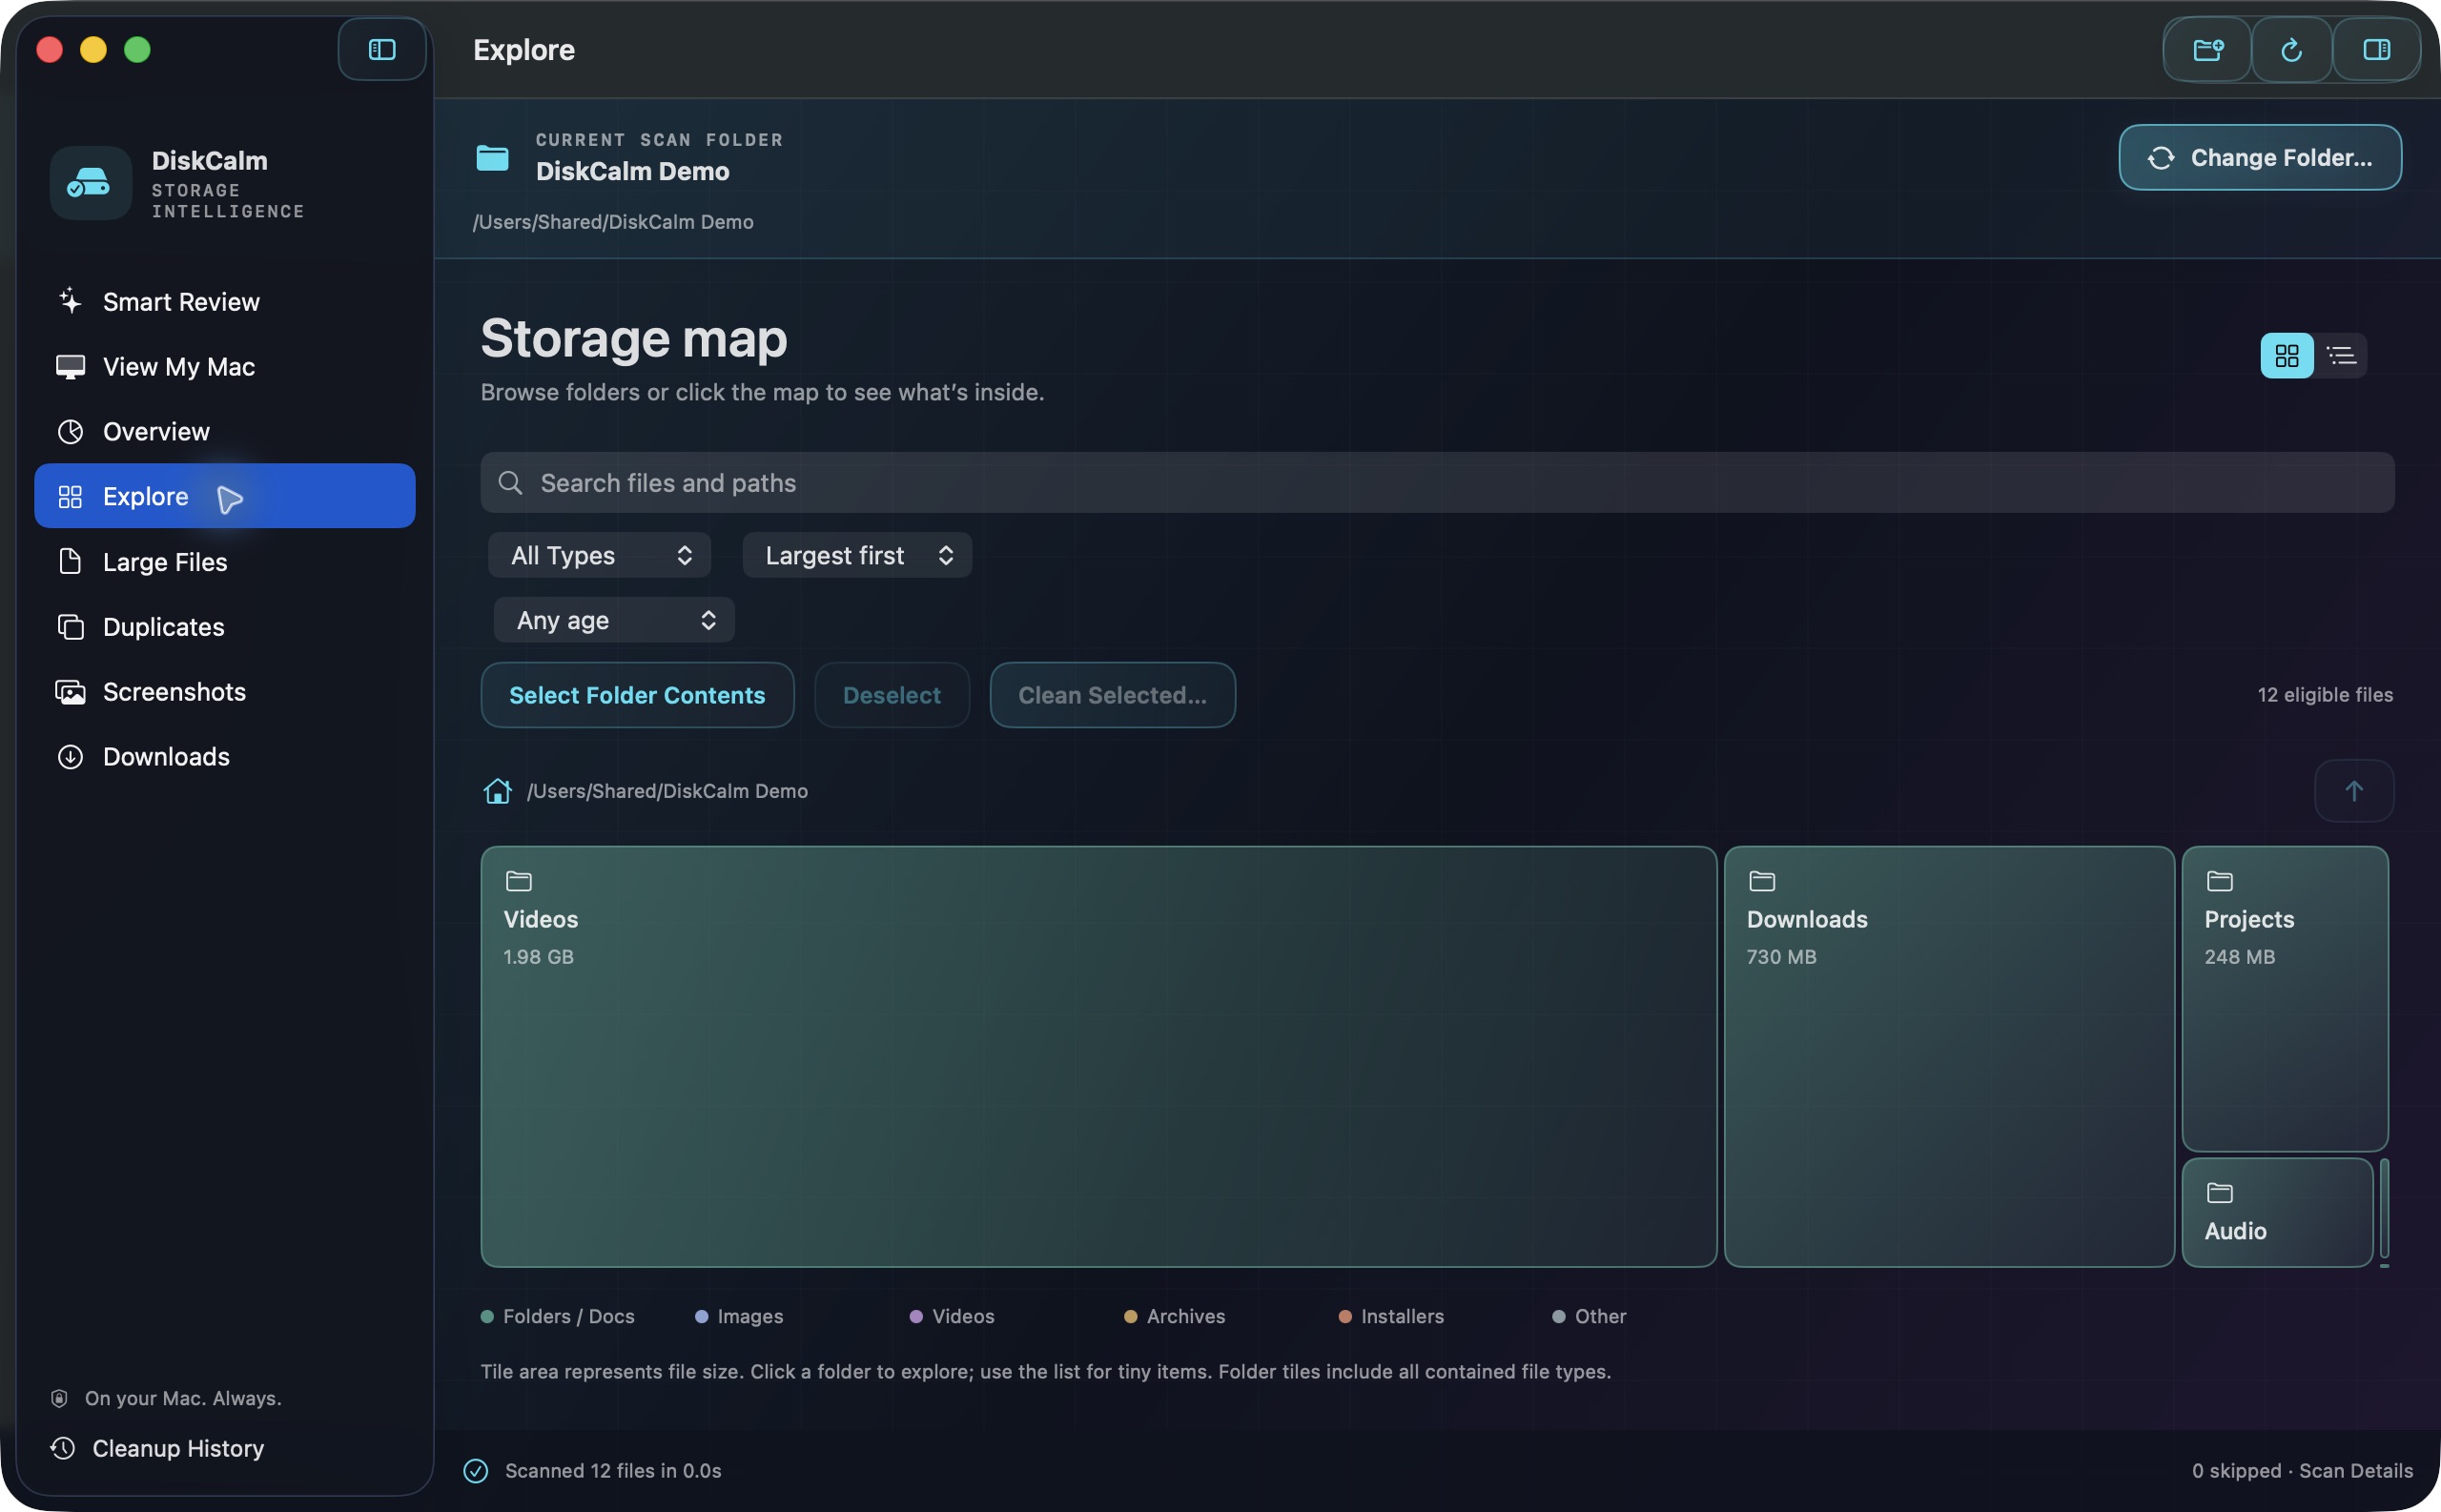
Task: Open the Videos folder tile
Action: point(1098,1057)
